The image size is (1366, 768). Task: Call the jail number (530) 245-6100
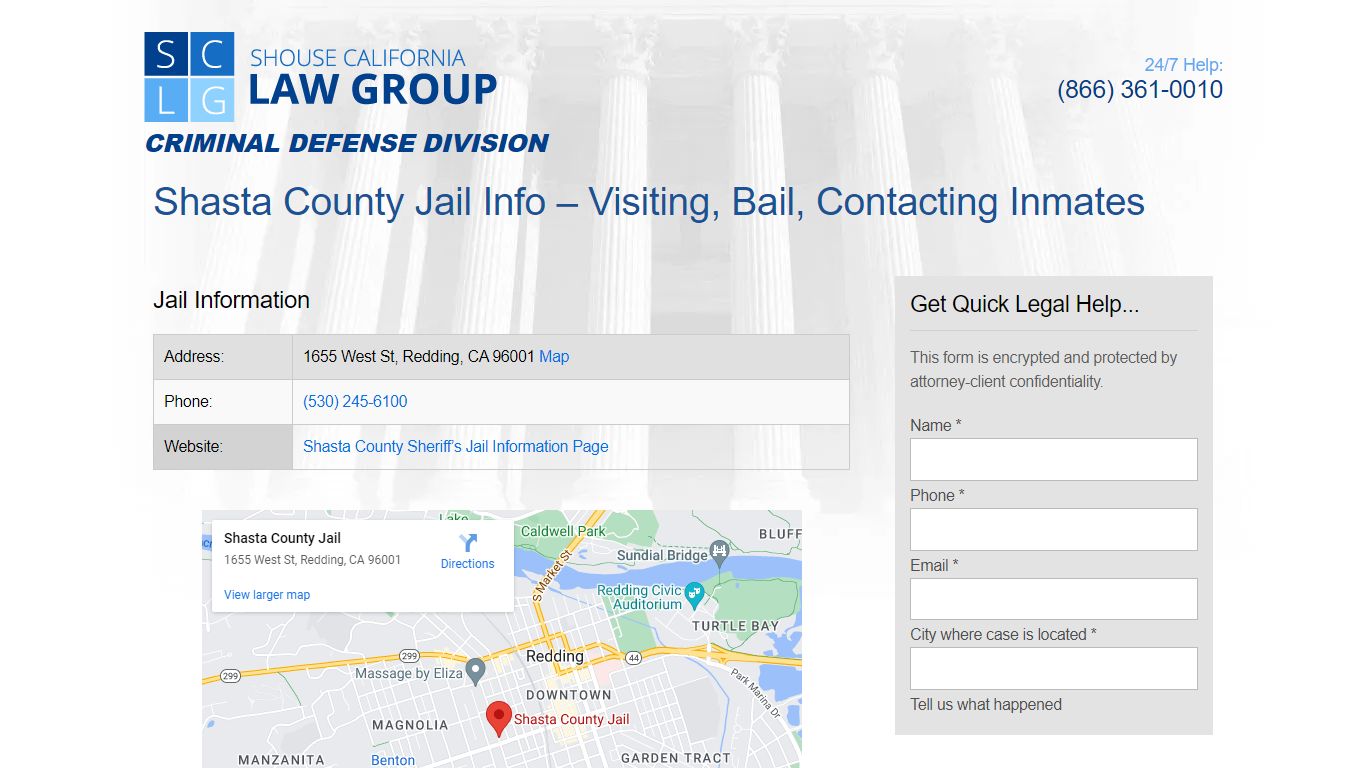coord(355,401)
